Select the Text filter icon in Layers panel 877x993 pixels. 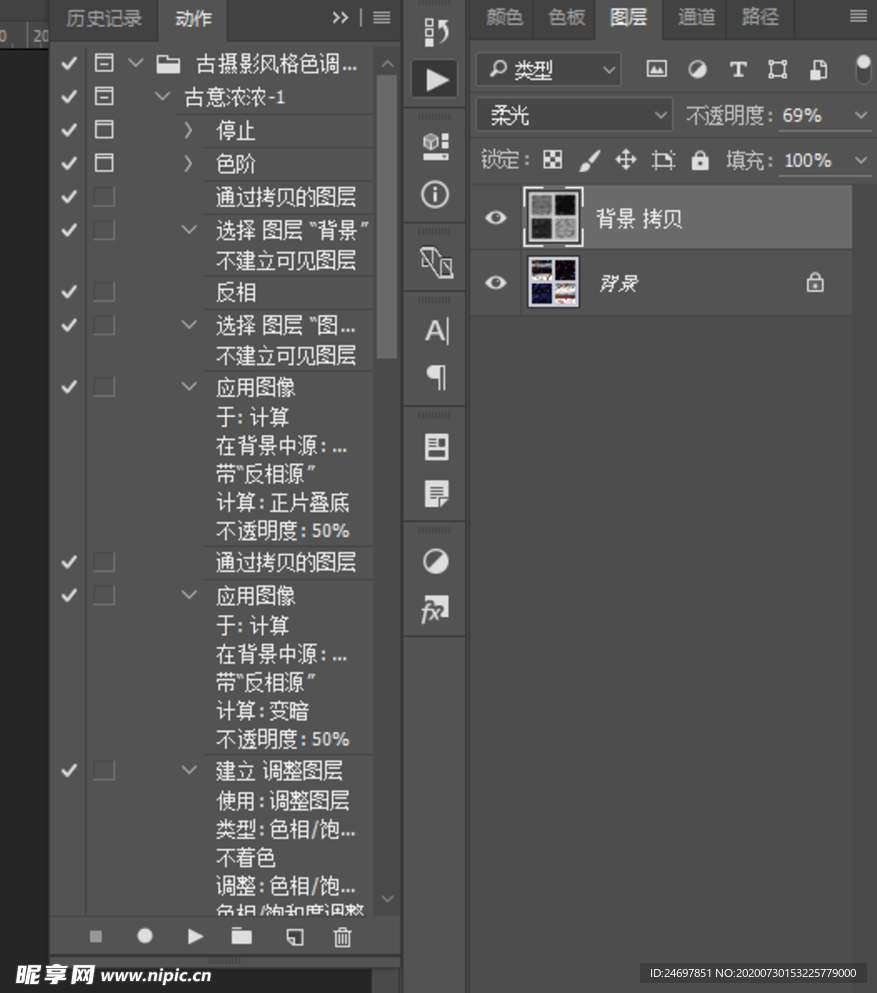(738, 69)
